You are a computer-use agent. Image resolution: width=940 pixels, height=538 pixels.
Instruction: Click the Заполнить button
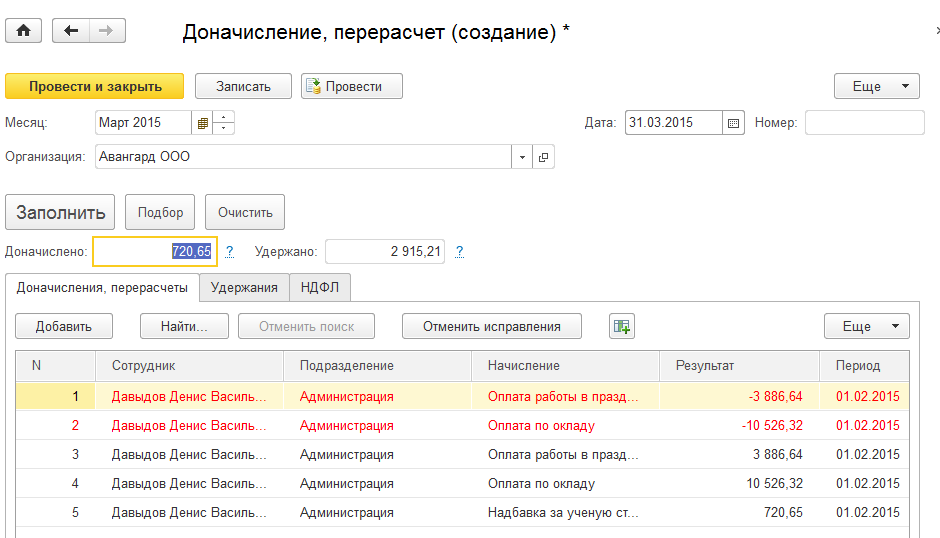pyautogui.click(x=60, y=212)
